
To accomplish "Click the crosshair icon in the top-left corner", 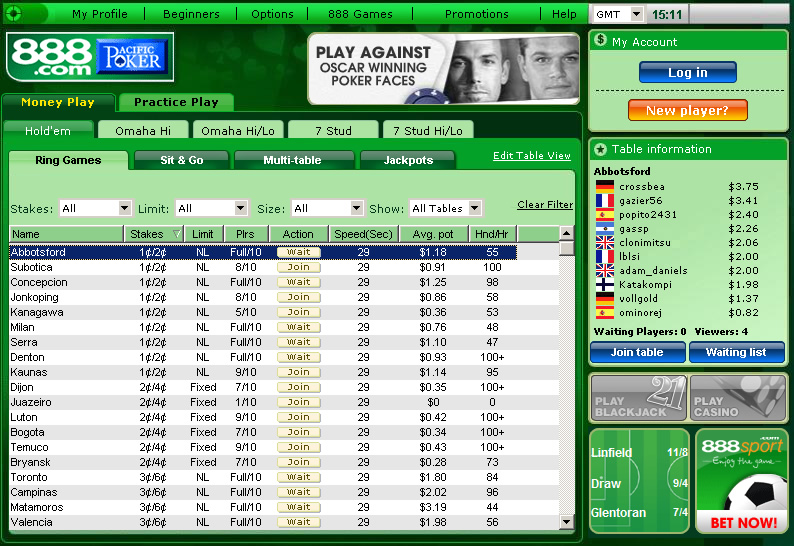I will pos(14,14).
